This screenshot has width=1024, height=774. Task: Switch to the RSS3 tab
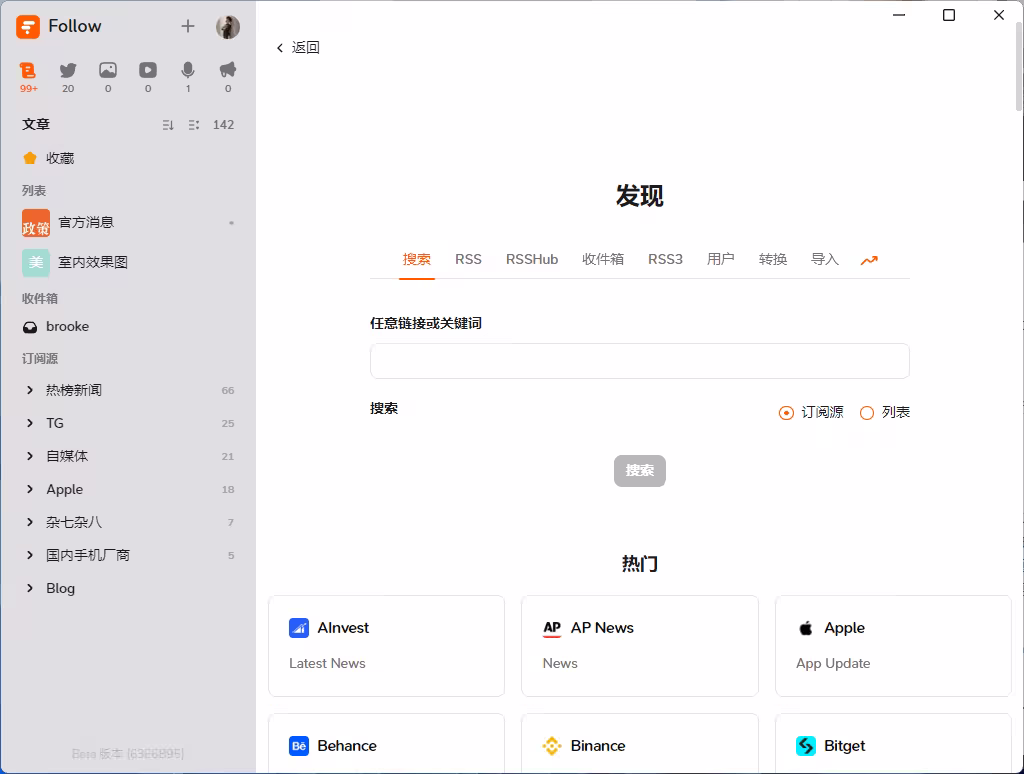[x=665, y=259]
